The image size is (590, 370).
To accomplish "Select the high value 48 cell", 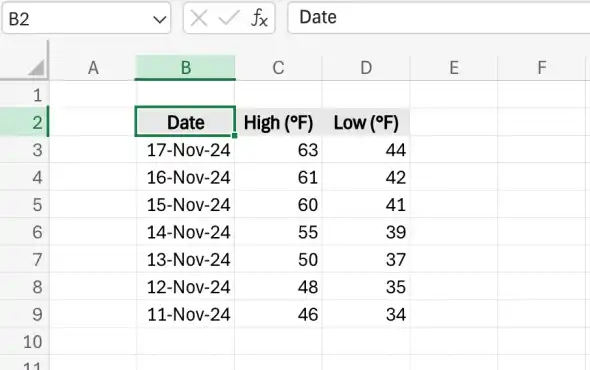I will pos(278,287).
